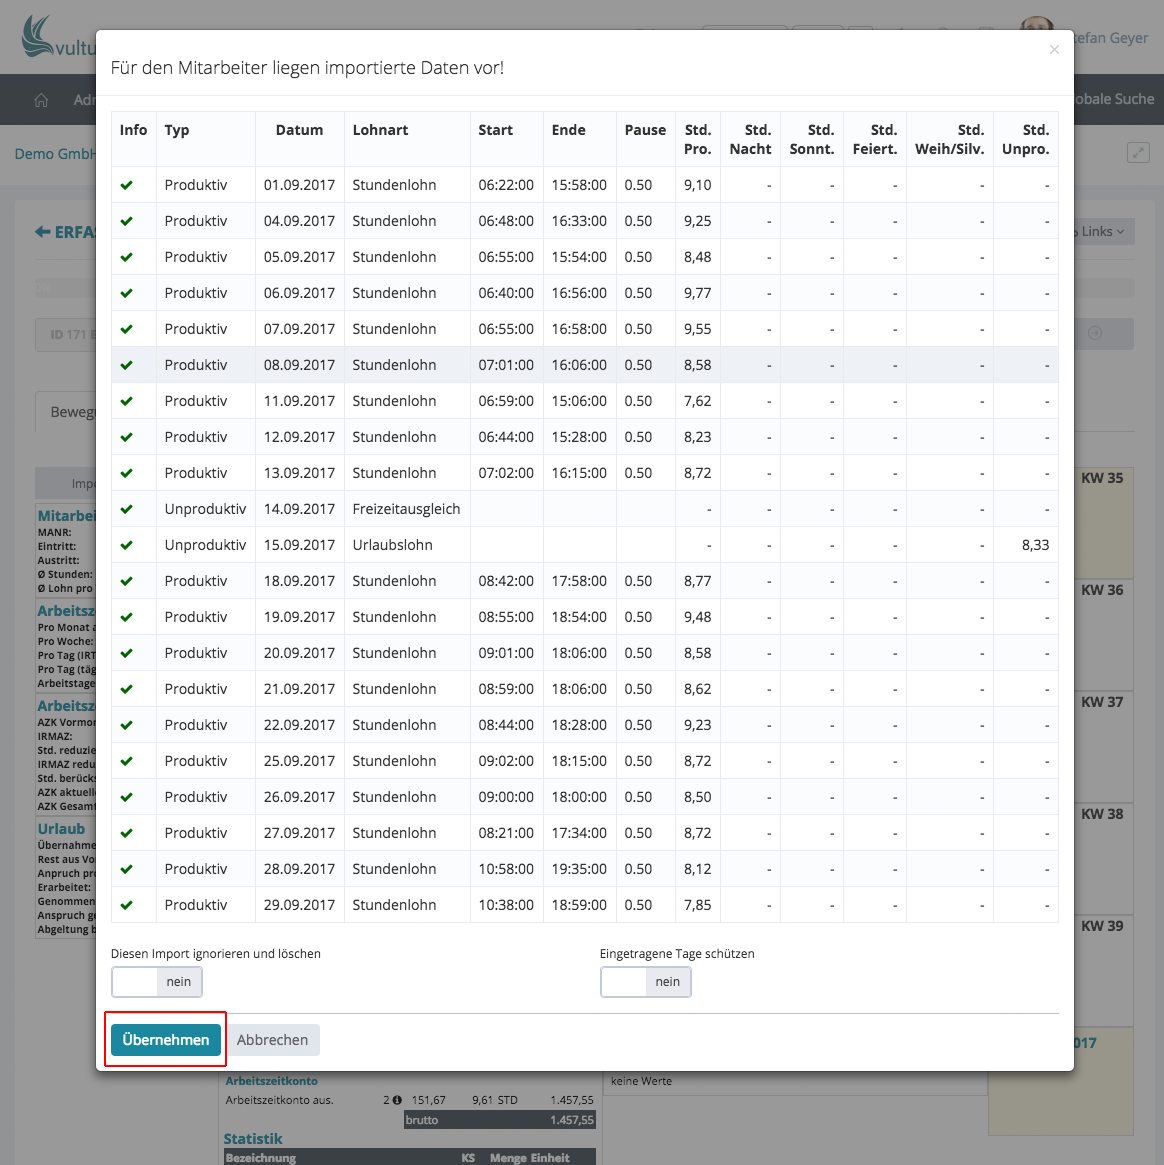Click green checkmark for 01.09.2017 row
Screen dimensions: 1164x1165
(x=127, y=185)
